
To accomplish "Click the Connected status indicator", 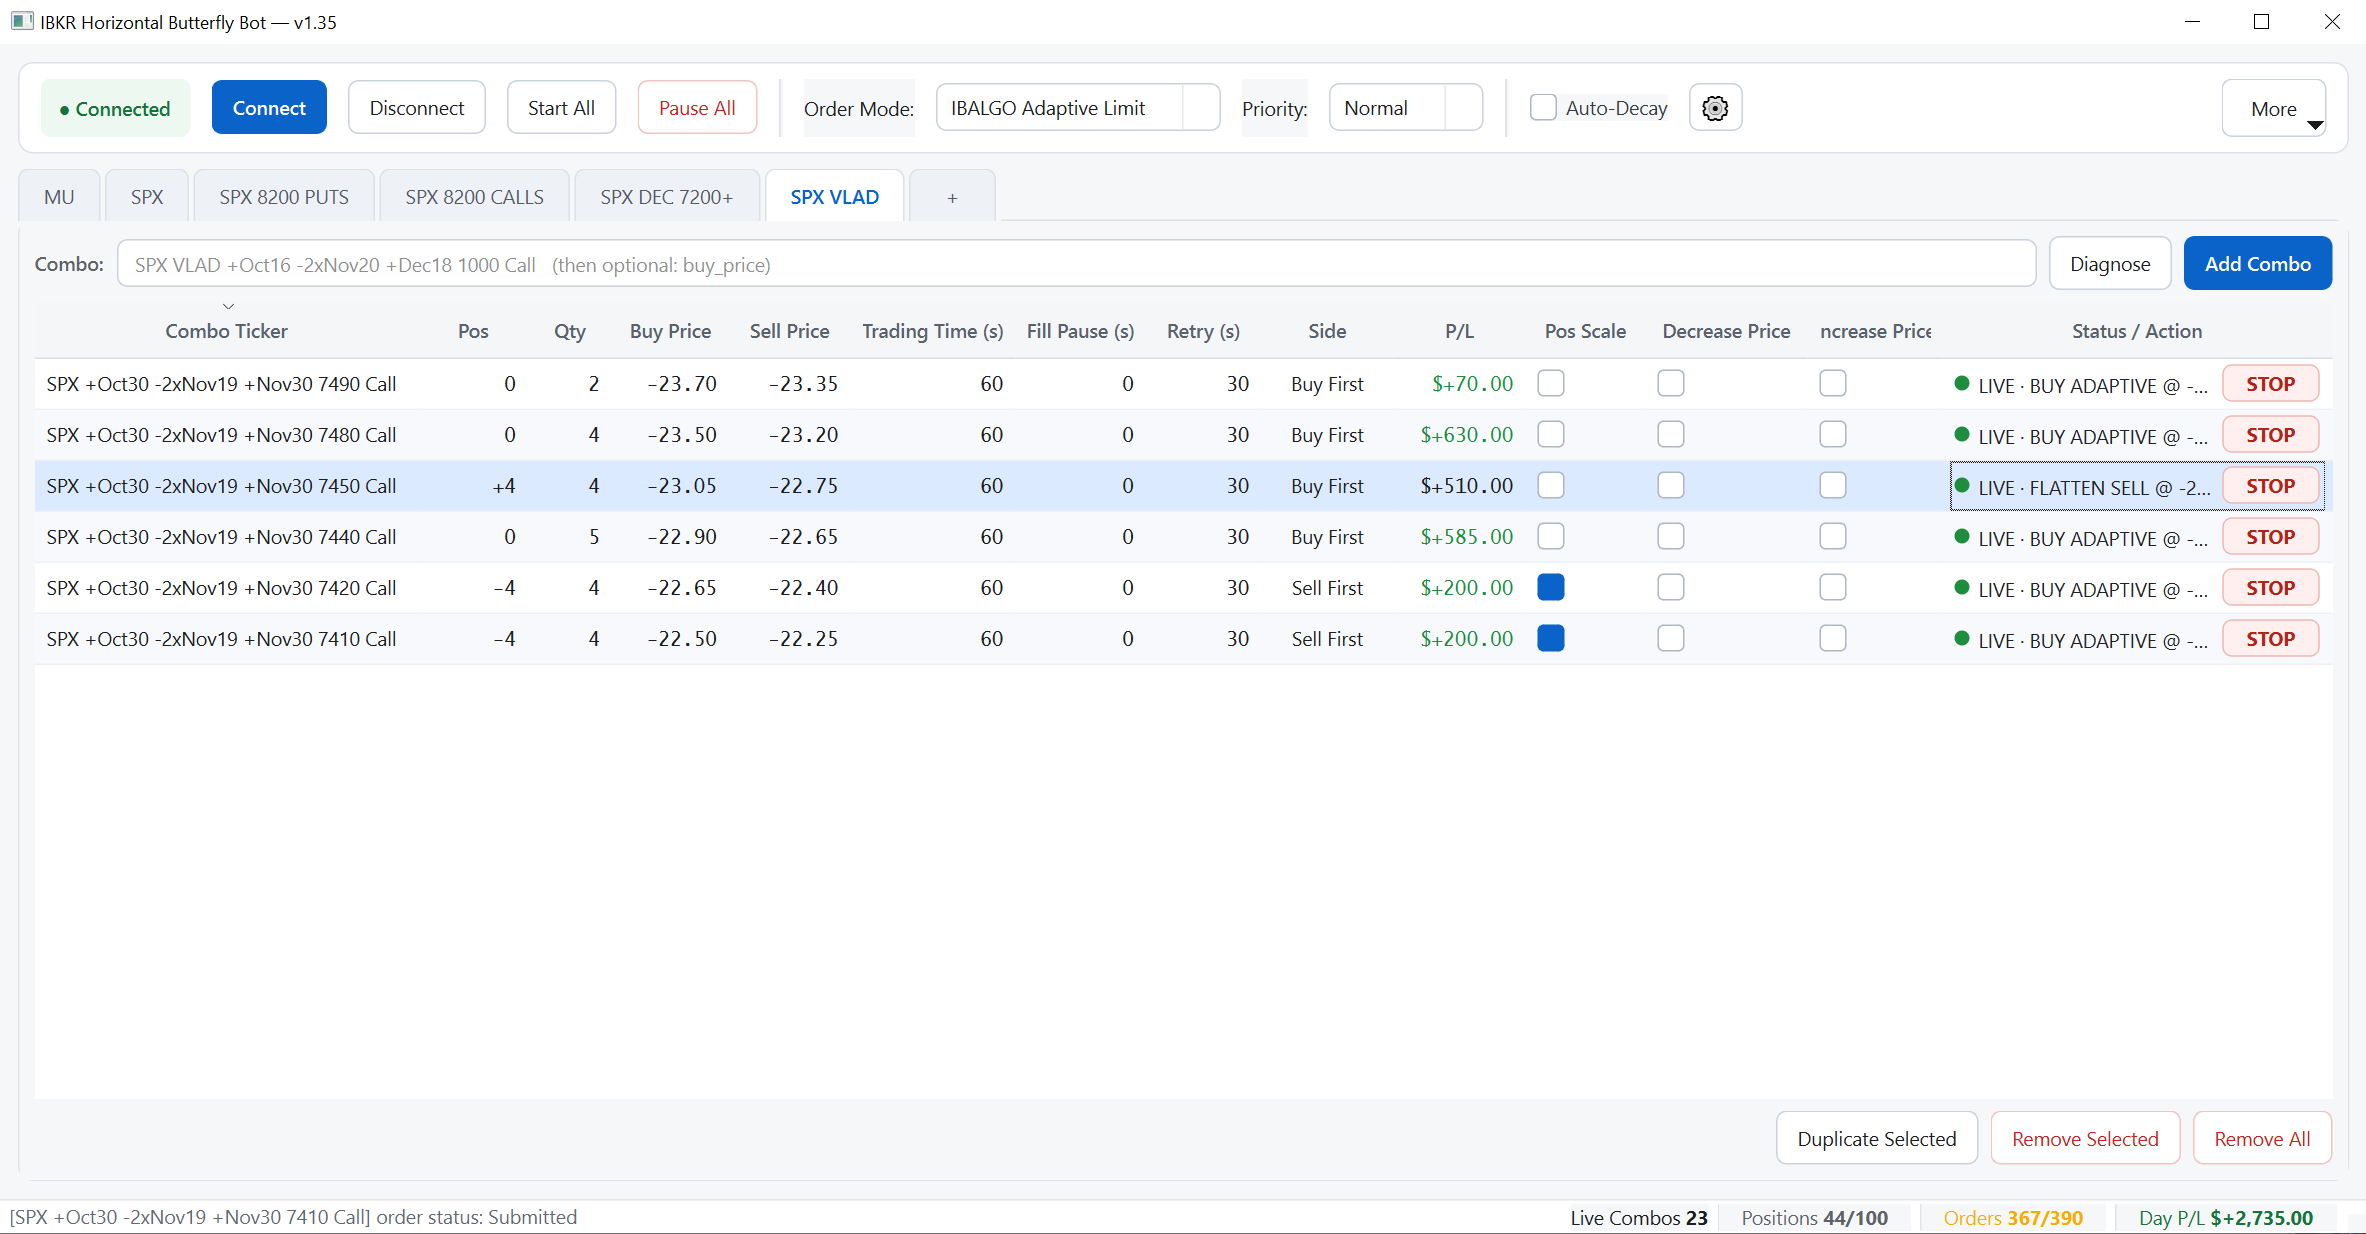I will (115, 108).
